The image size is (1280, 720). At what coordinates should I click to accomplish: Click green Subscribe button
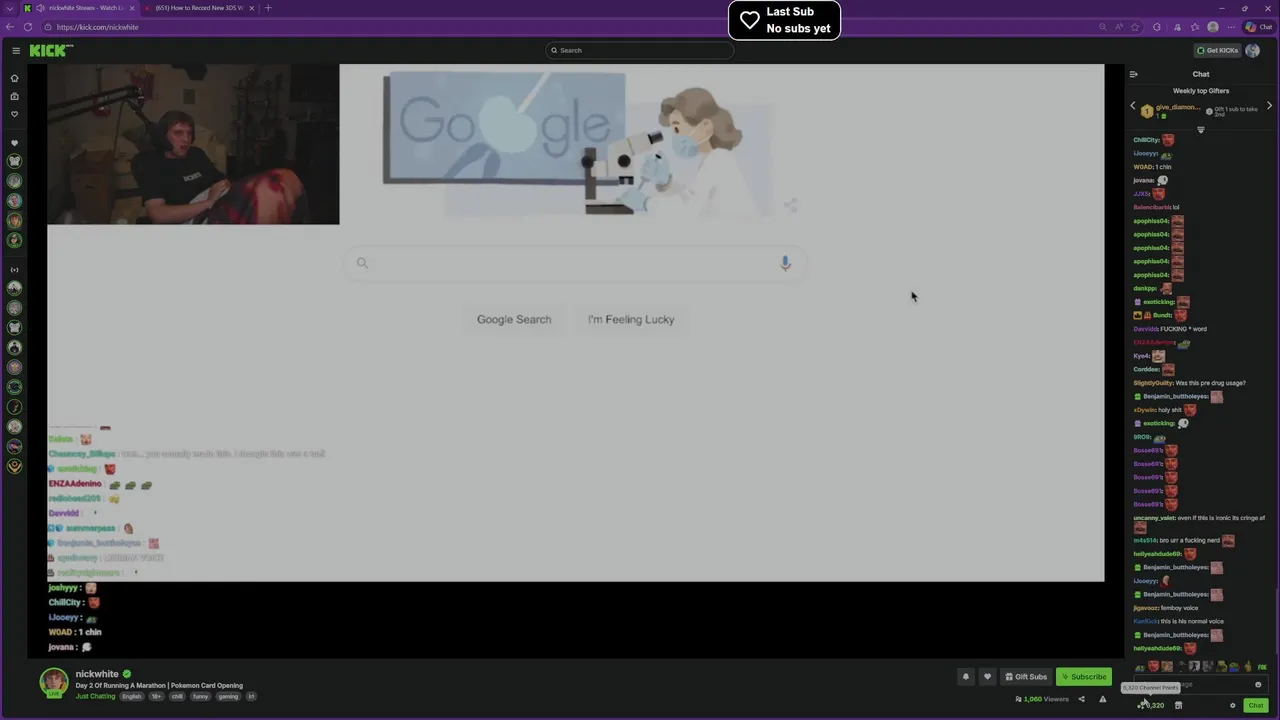tap(1084, 677)
